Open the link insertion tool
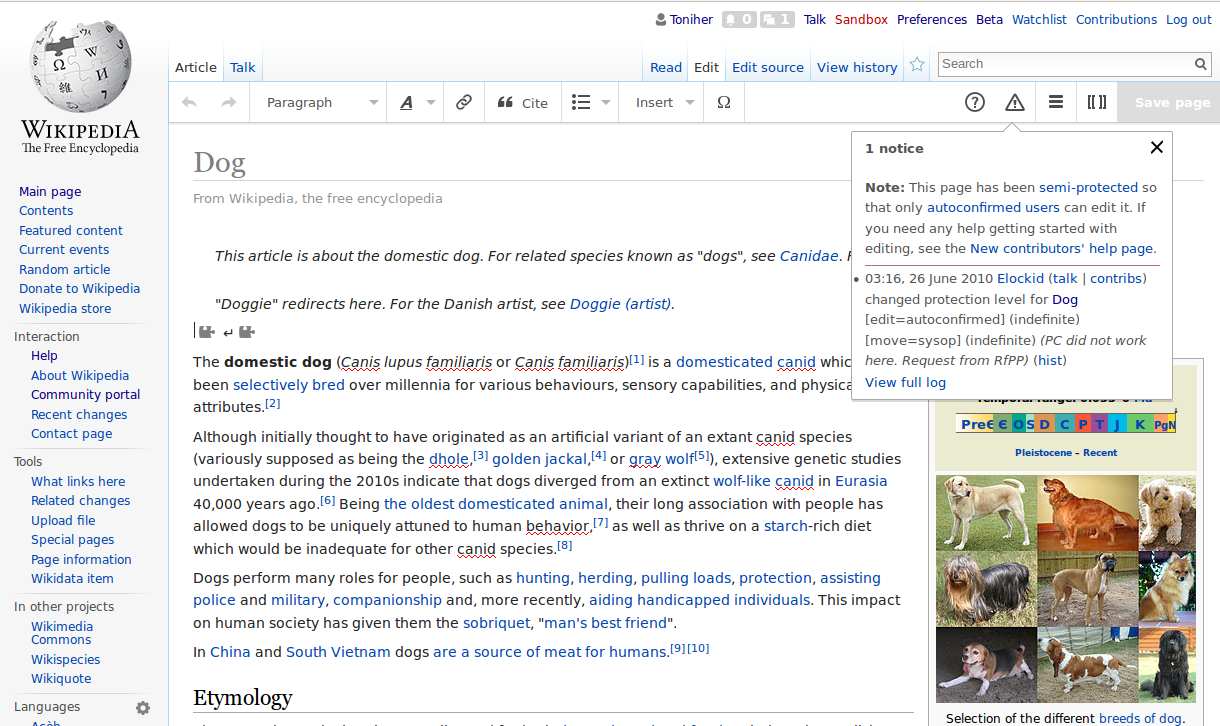1220x726 pixels. 463,102
